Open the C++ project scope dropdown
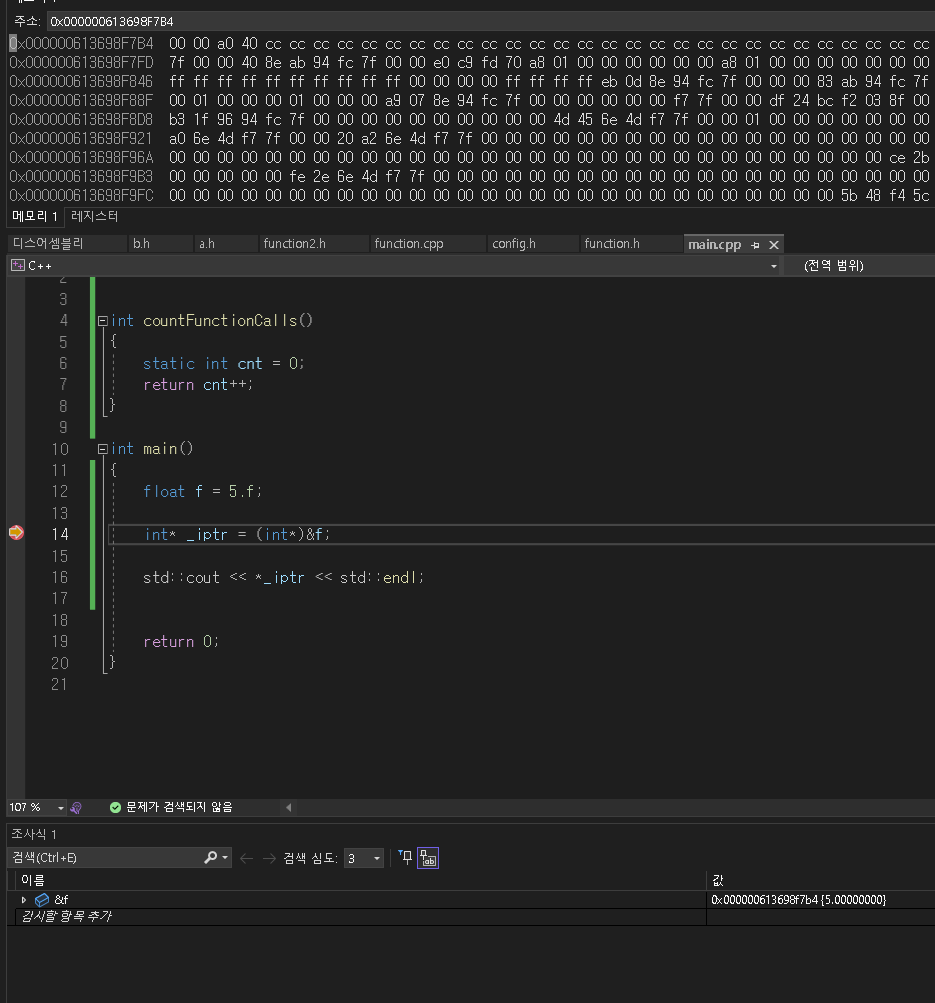Screen dimensions: 935x1003 click(773, 266)
